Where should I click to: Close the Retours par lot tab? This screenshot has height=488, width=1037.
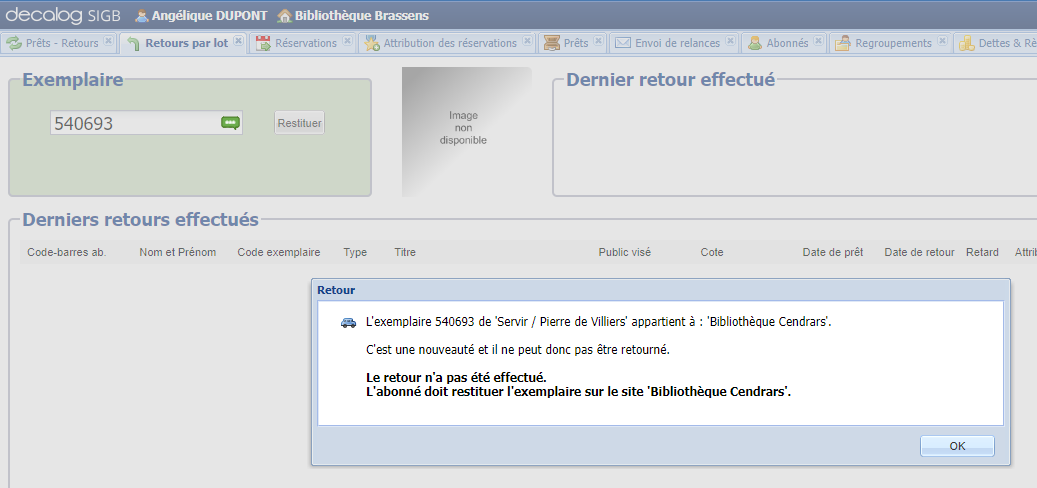click(x=238, y=42)
